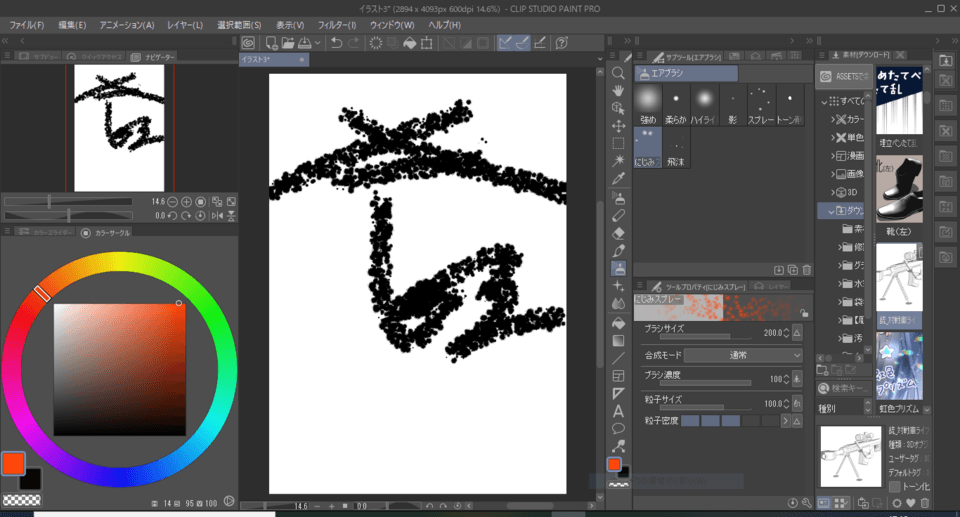960x517 pixels.
Task: Collapse the すべての素材 tree node
Action: pos(825,102)
